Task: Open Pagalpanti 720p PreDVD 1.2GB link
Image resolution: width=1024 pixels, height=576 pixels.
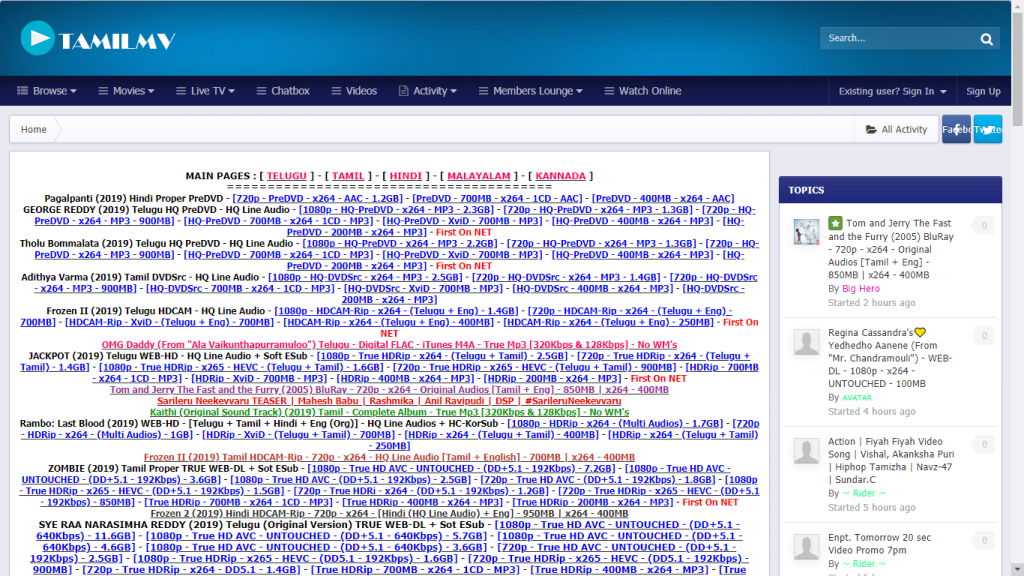Action: point(317,199)
